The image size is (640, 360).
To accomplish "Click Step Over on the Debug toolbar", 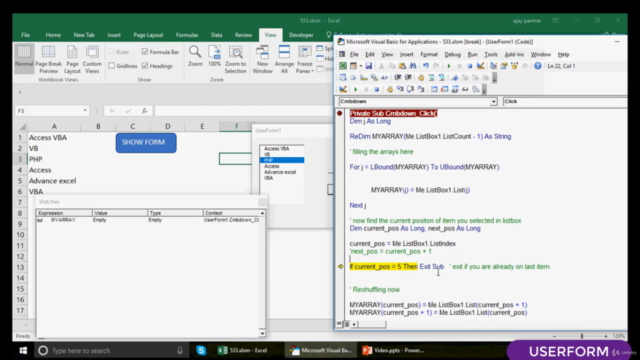I will click(x=410, y=89).
